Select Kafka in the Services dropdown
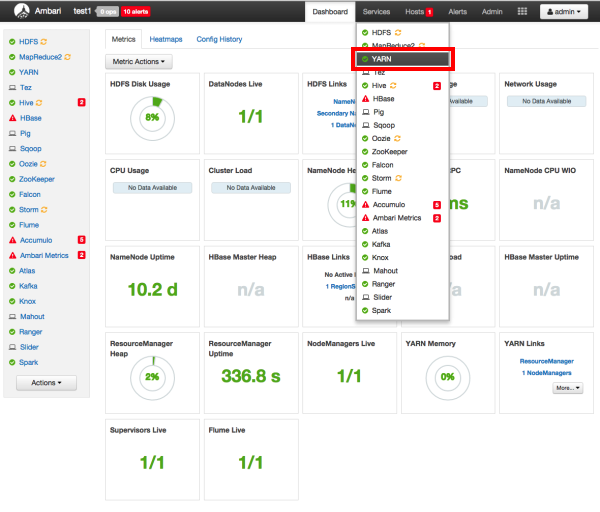Screen dimensions: 600x512 pos(403,244)
